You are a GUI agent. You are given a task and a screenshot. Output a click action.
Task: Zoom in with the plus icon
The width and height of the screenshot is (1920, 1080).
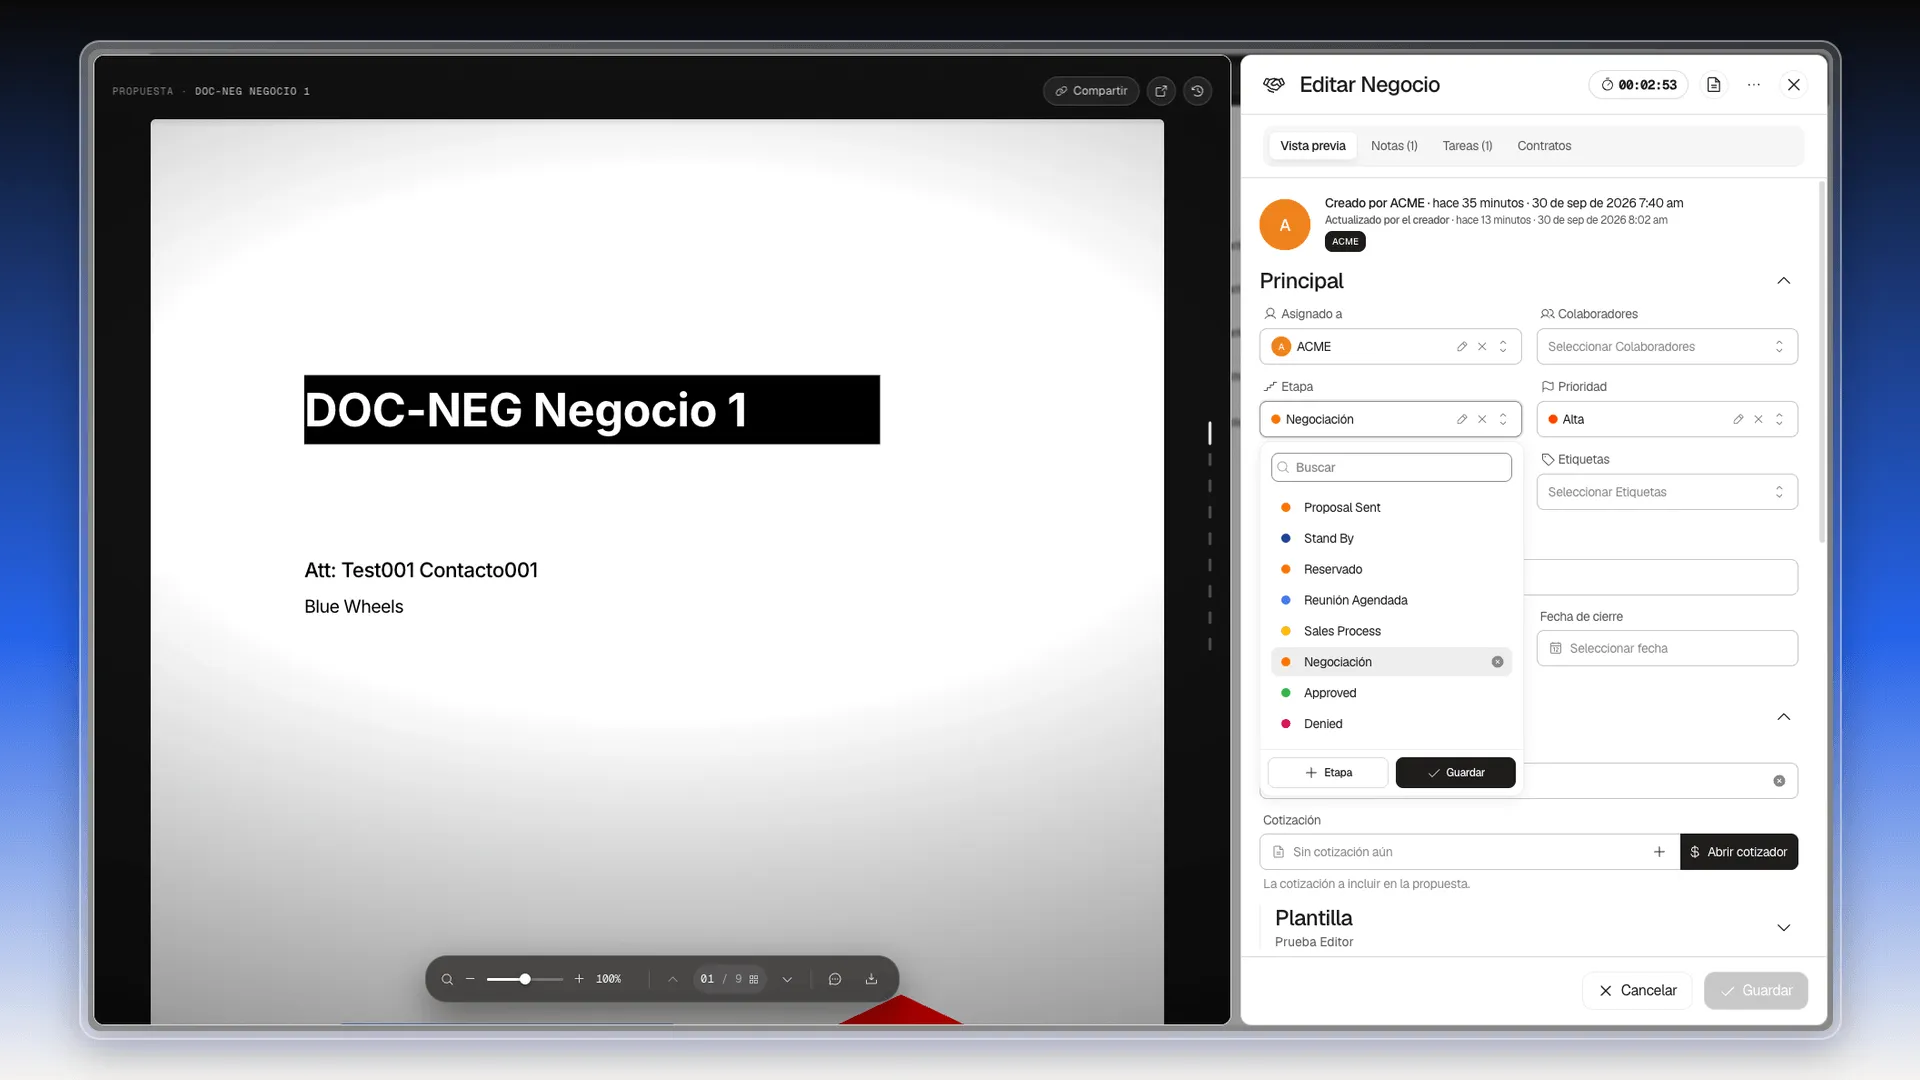(579, 979)
